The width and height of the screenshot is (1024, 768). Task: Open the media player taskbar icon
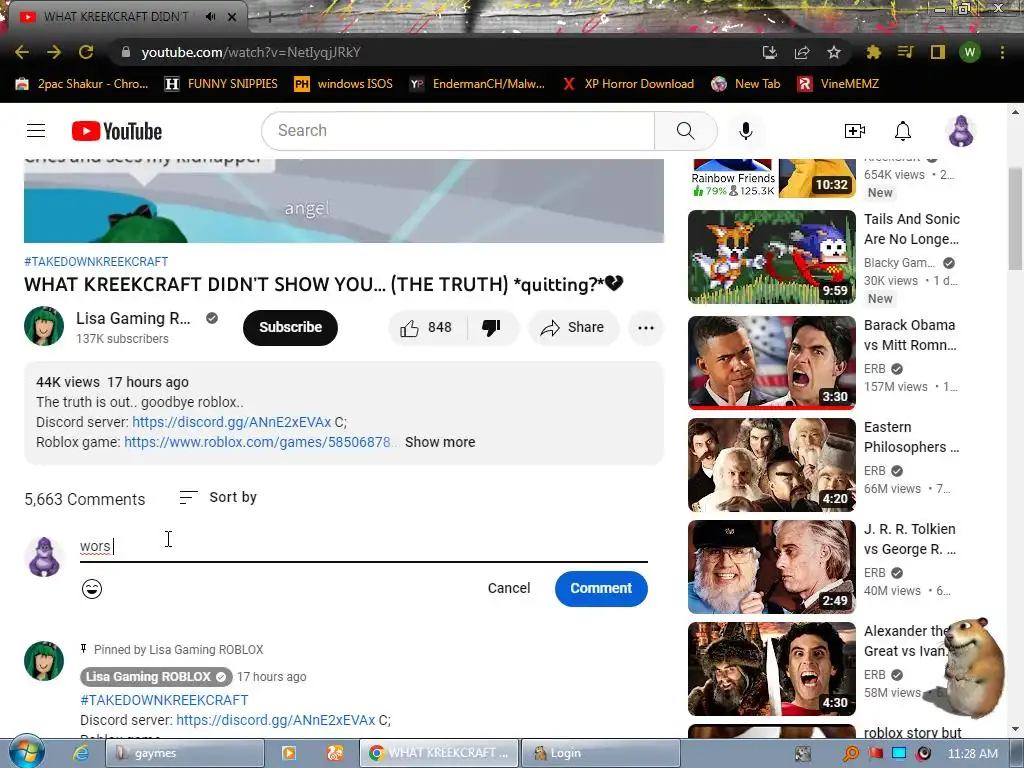288,753
